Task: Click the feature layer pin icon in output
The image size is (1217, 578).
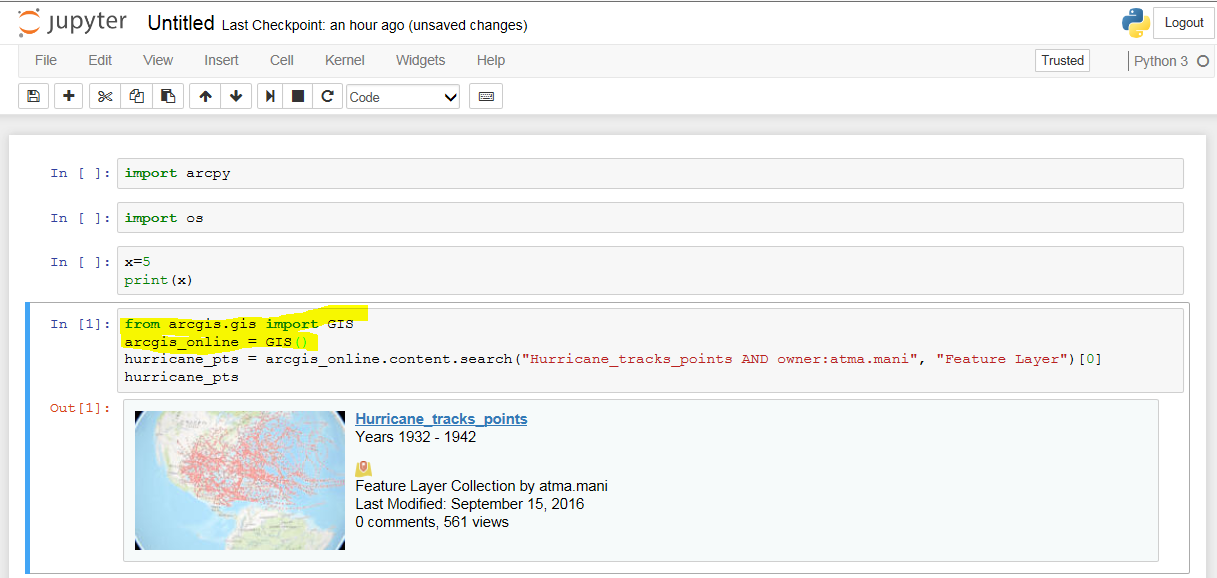Action: (x=364, y=468)
